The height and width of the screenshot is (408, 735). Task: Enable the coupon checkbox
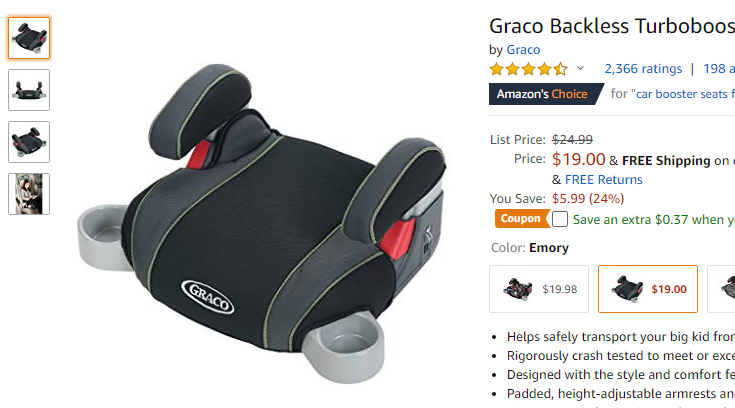point(560,219)
